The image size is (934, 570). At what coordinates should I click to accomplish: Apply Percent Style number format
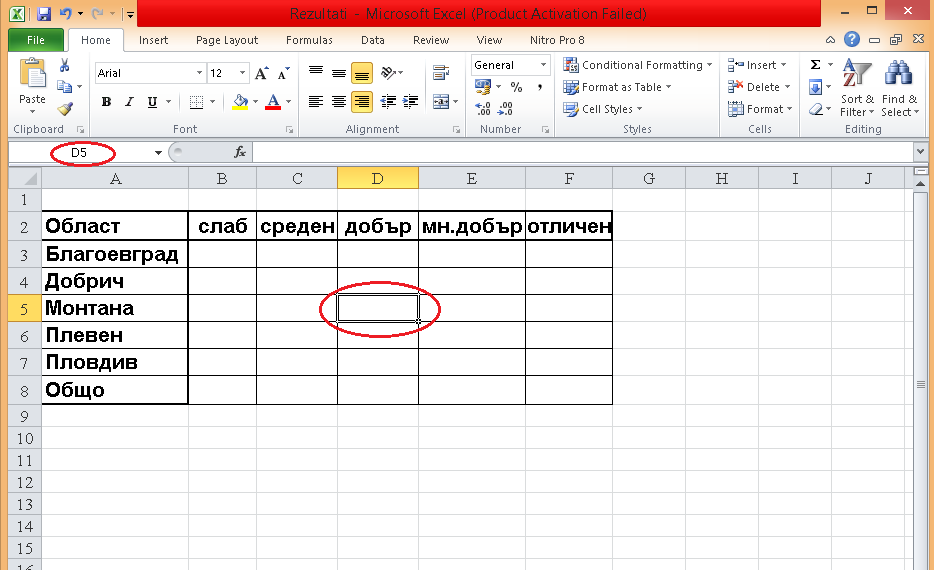coord(517,88)
